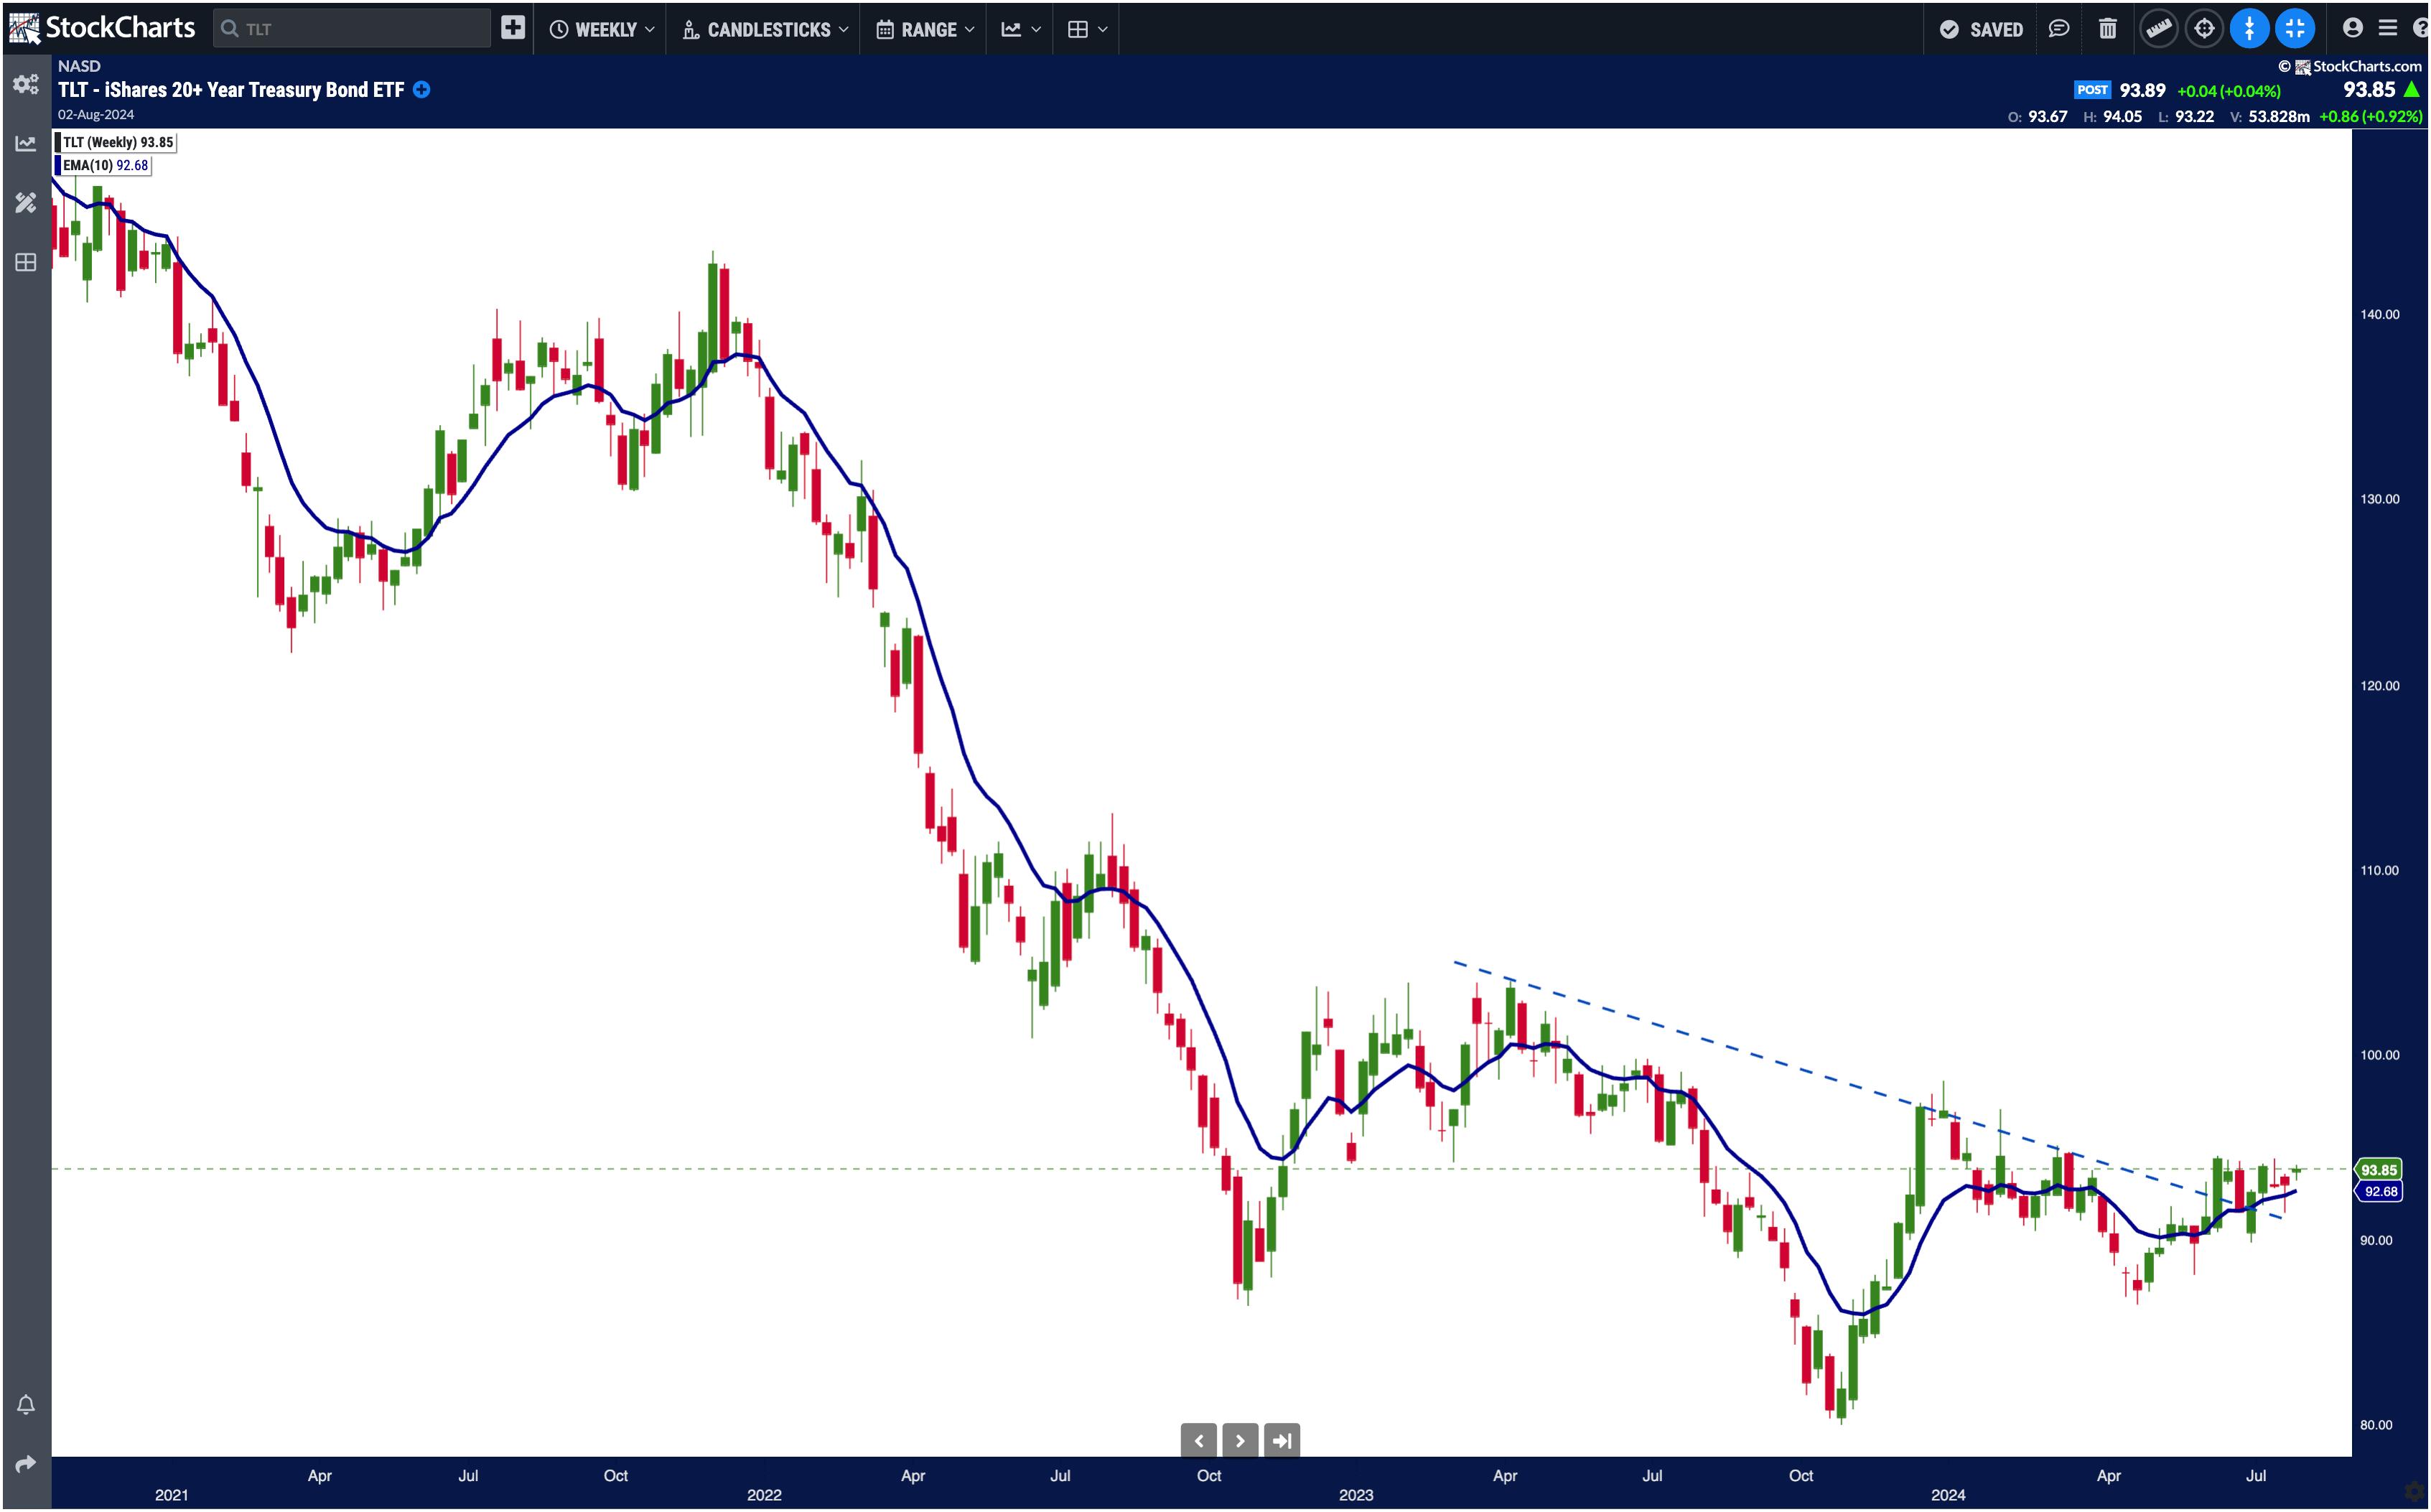
Task: Open the grid layout dropdown in toolbar
Action: pos(1087,30)
